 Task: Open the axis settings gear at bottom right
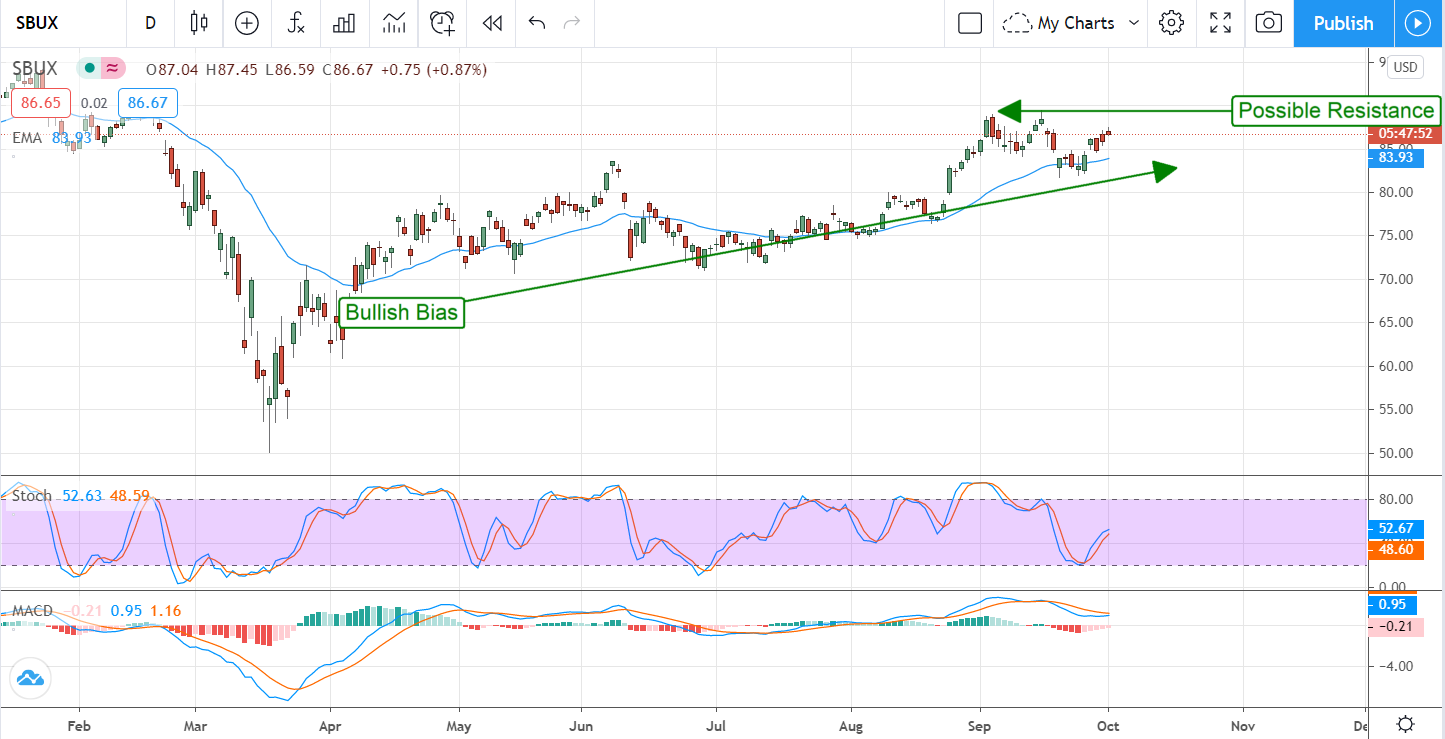1406,724
